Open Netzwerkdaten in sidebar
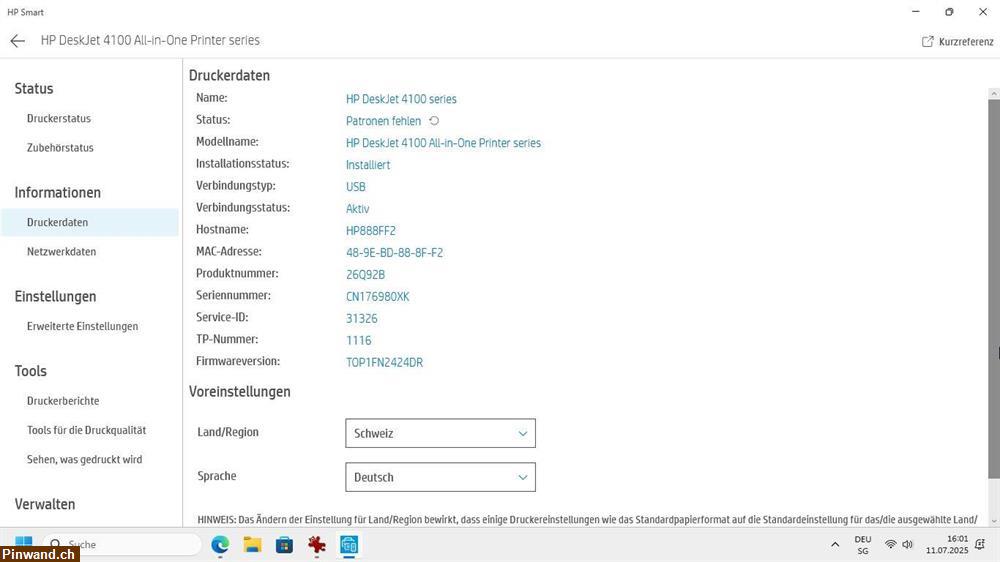 click(x=61, y=251)
